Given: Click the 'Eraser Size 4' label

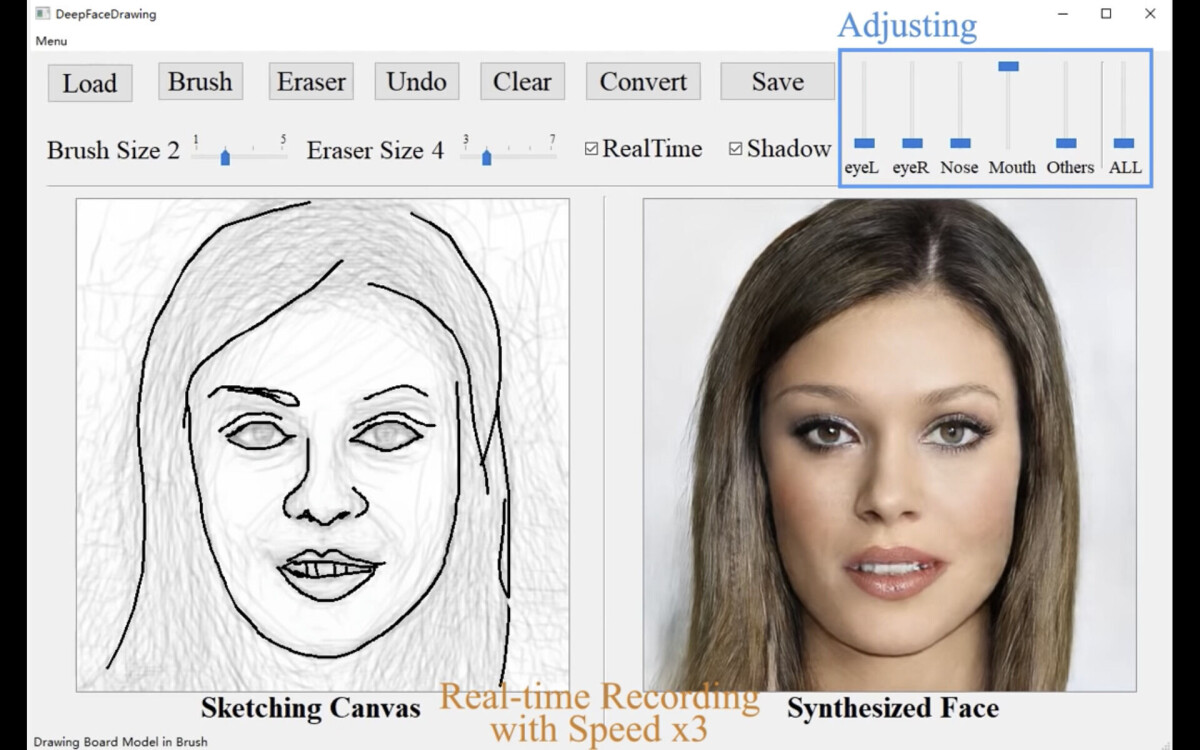Looking at the screenshot, I should 375,151.
